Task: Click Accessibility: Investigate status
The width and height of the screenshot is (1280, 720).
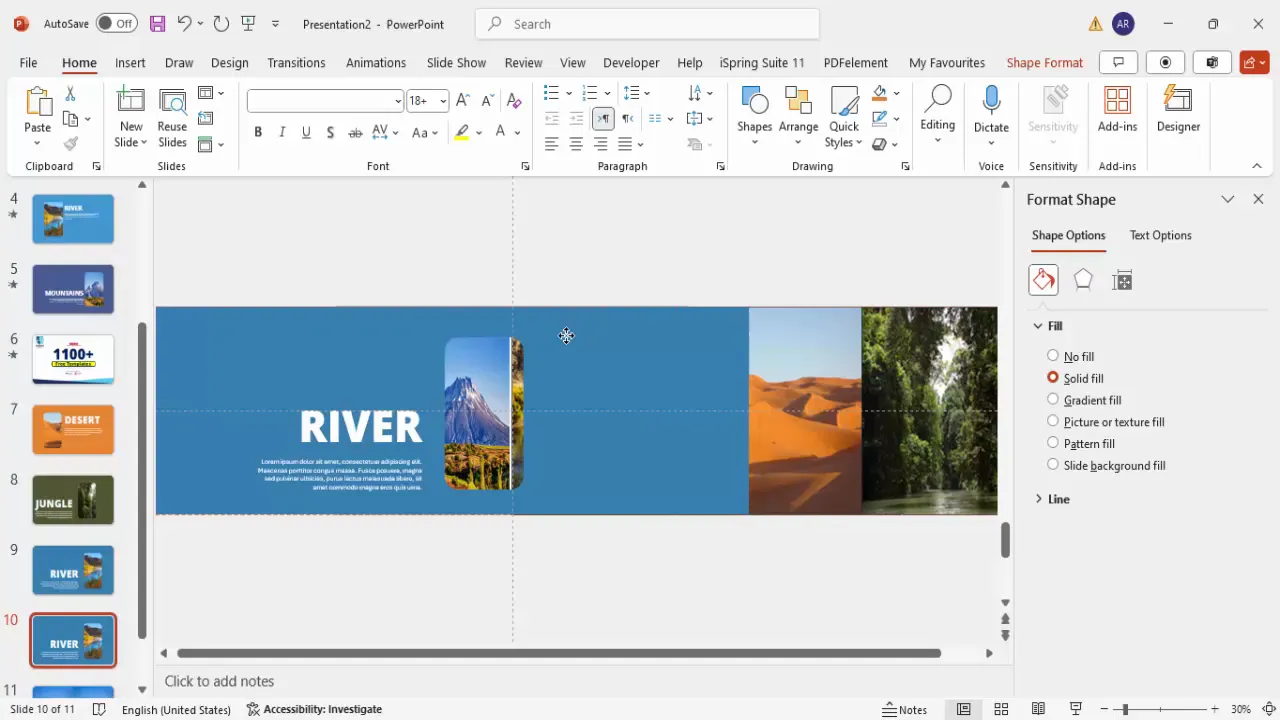Action: tap(314, 709)
